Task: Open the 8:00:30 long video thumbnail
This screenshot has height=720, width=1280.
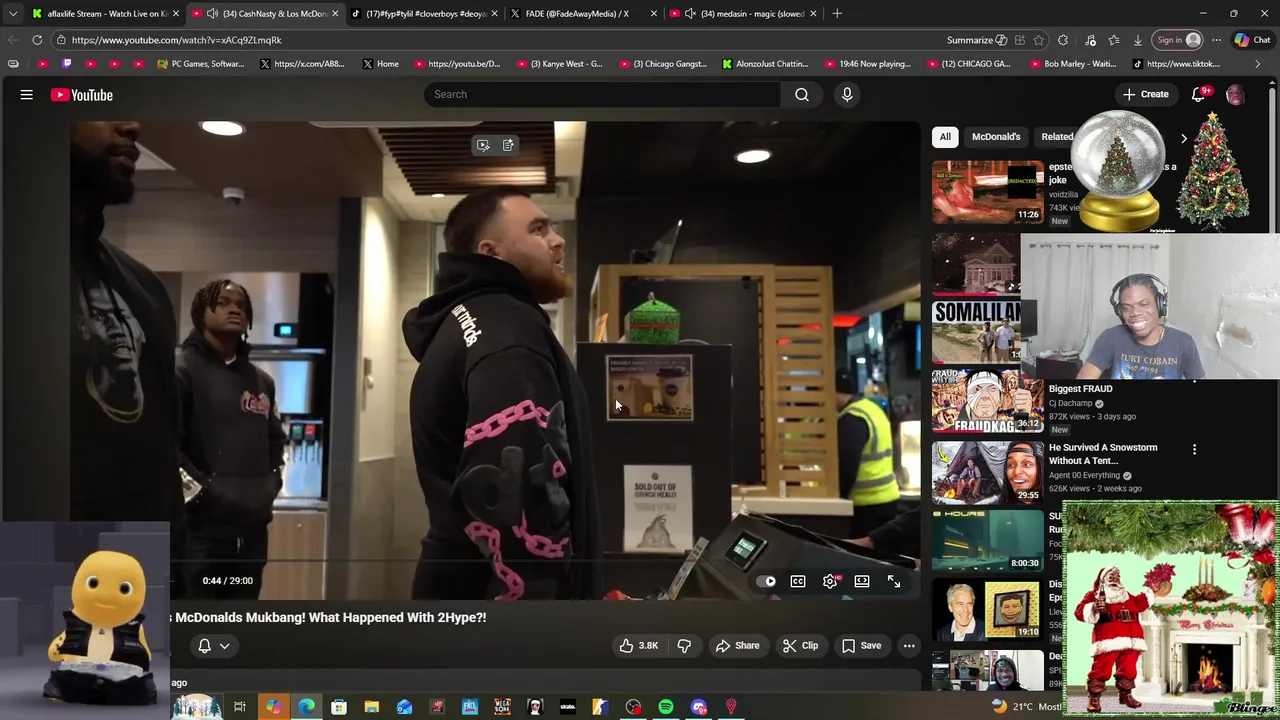Action: coord(988,540)
